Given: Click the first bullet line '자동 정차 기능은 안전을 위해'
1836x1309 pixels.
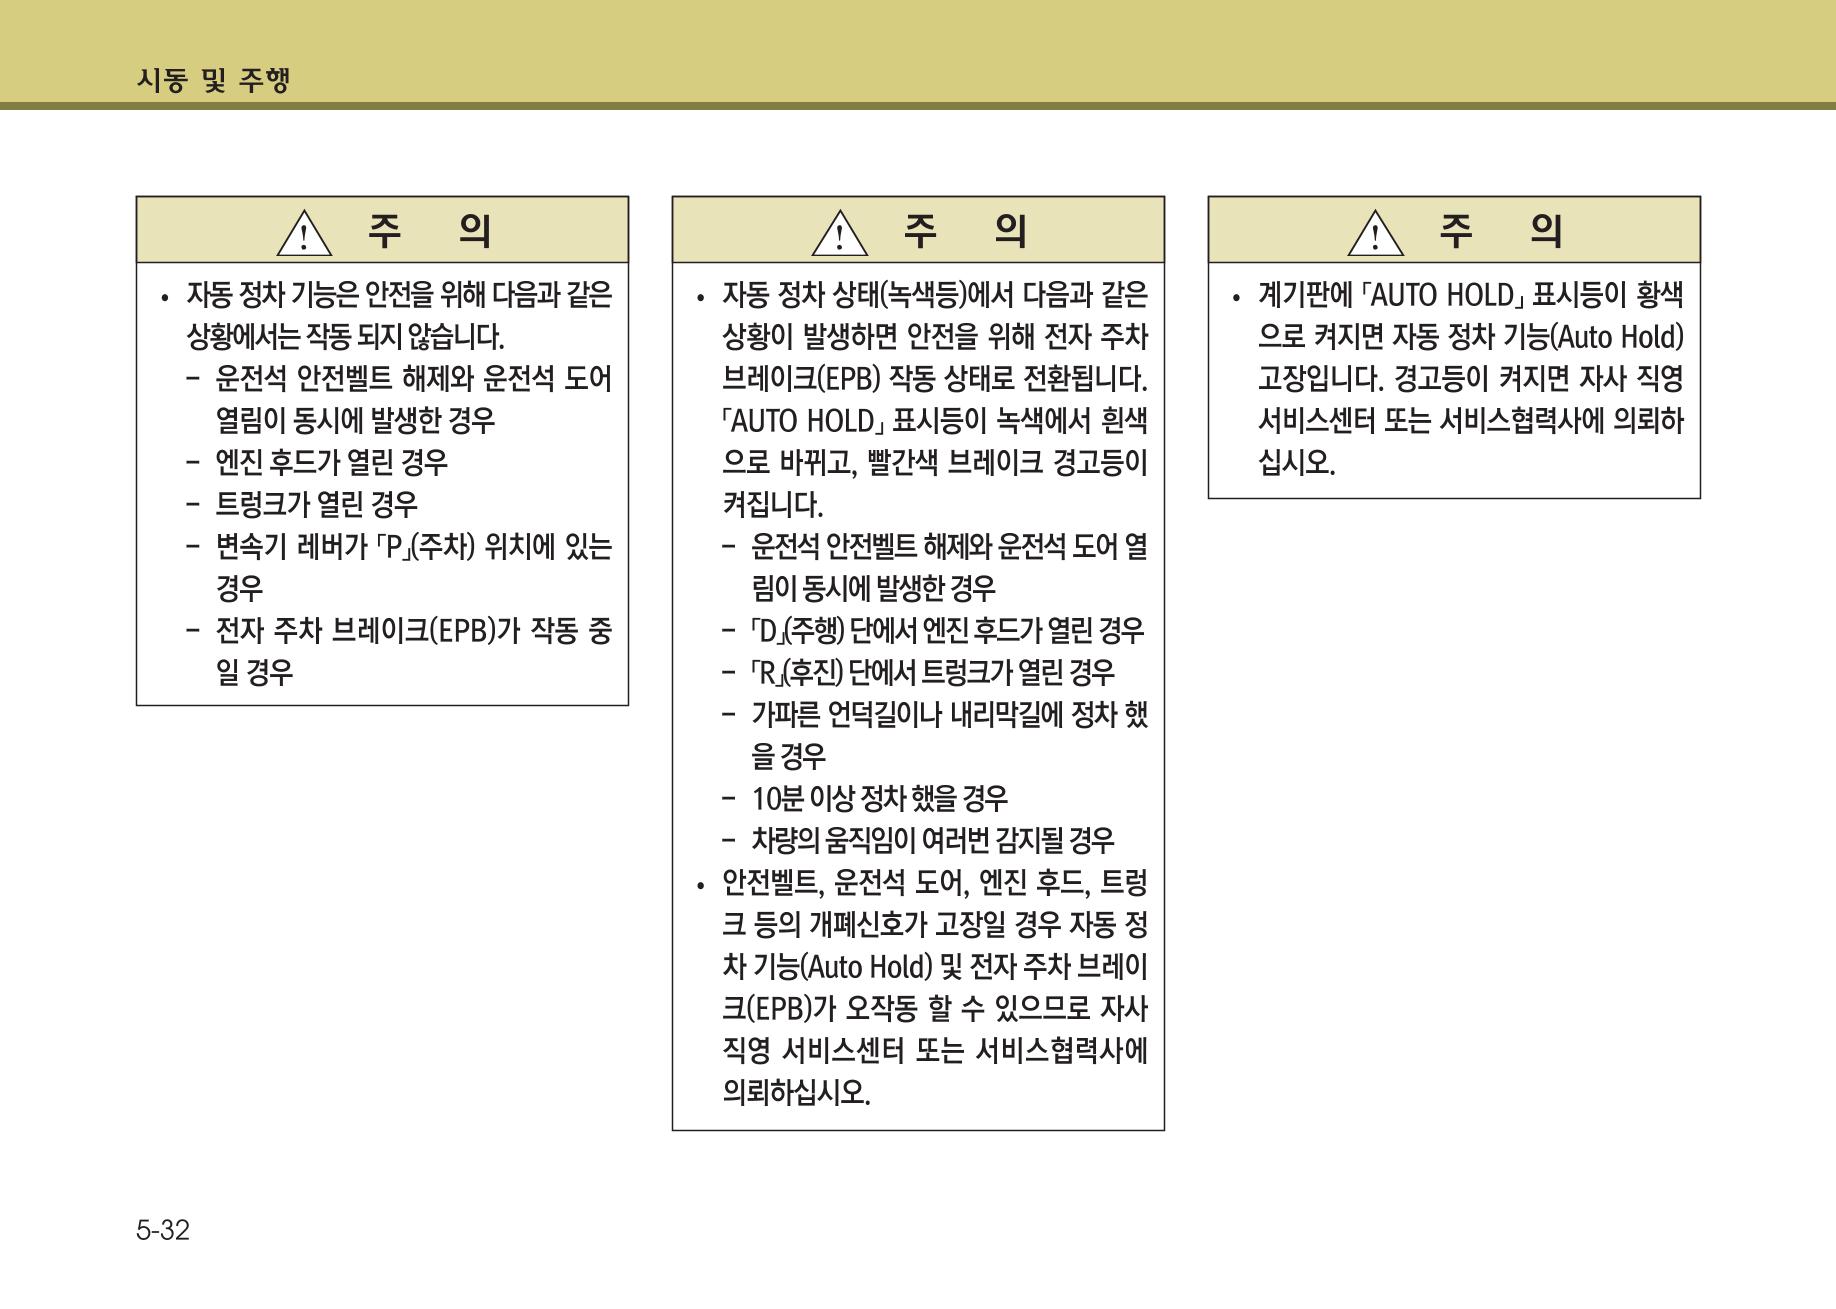Looking at the screenshot, I should (x=399, y=294).
